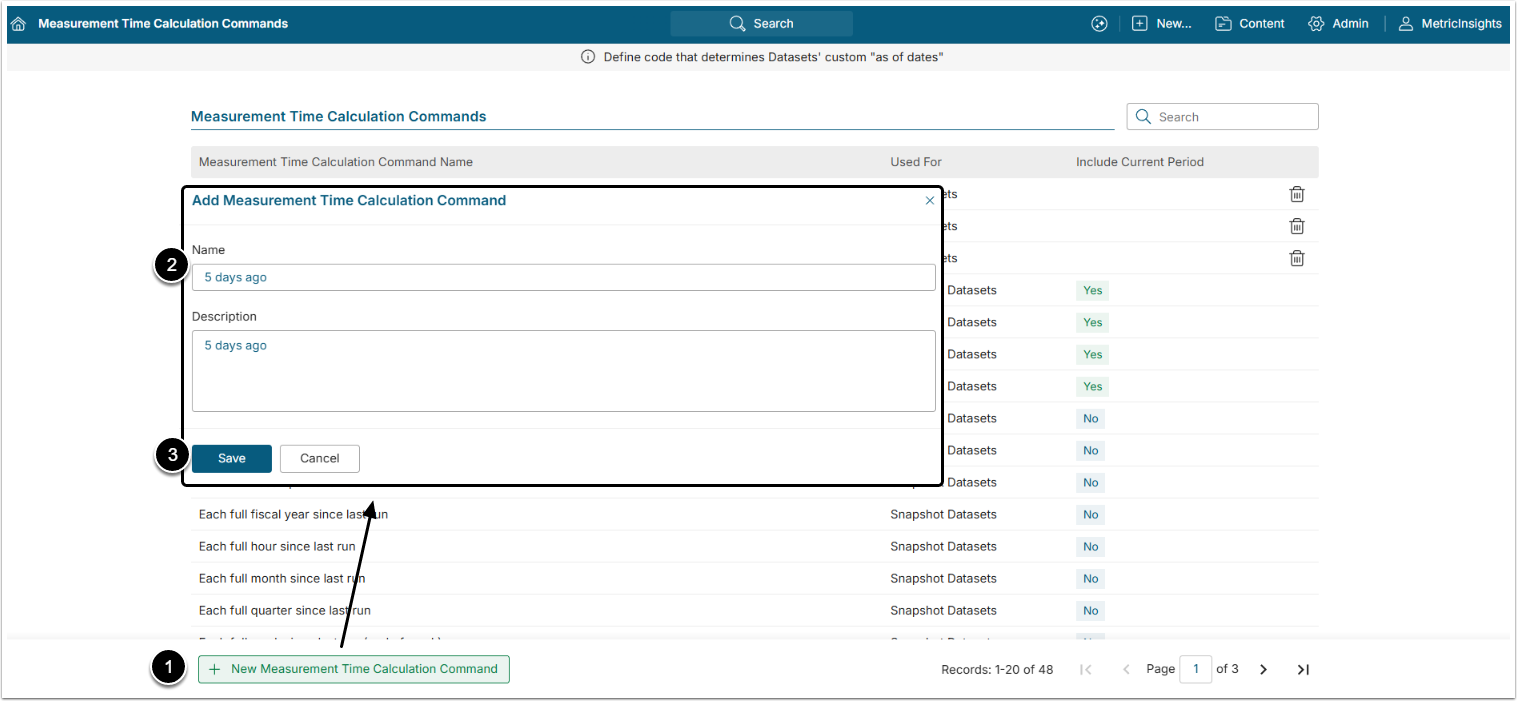Screen dimensions: 1517x701
Task: Jump to the last page icon
Action: tap(1303, 669)
